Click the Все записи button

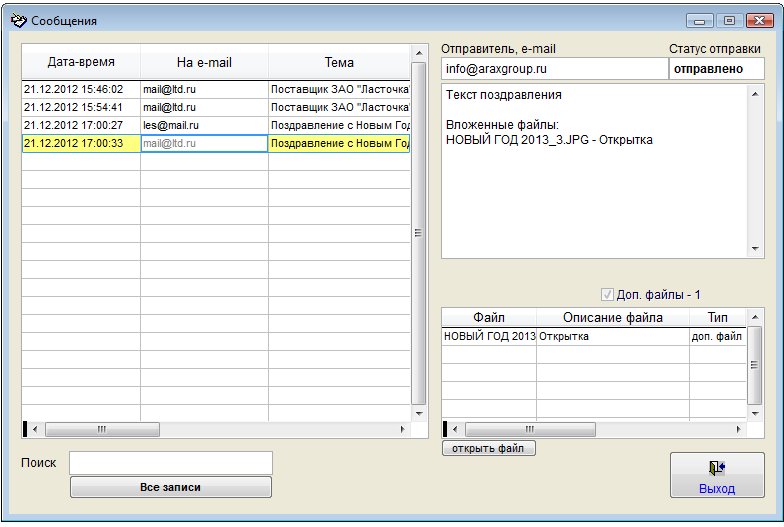[x=171, y=487]
